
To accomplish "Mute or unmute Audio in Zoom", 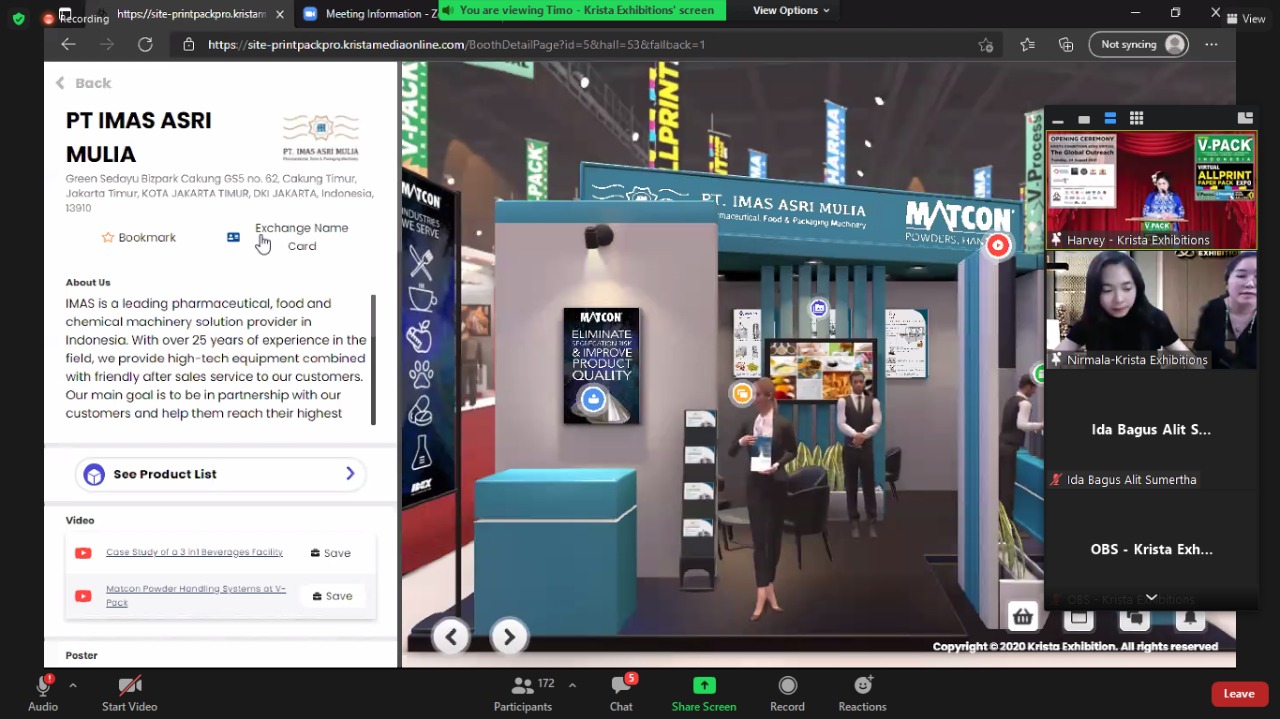I will [43, 693].
